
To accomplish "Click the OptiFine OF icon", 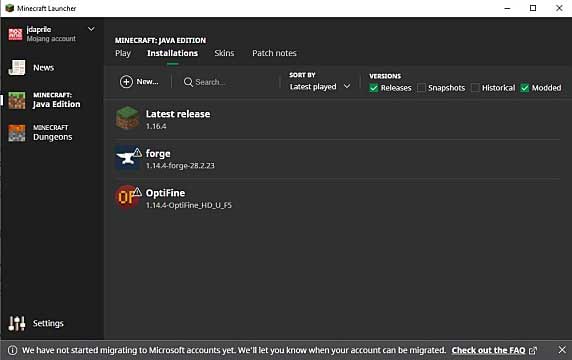I will pos(127,197).
